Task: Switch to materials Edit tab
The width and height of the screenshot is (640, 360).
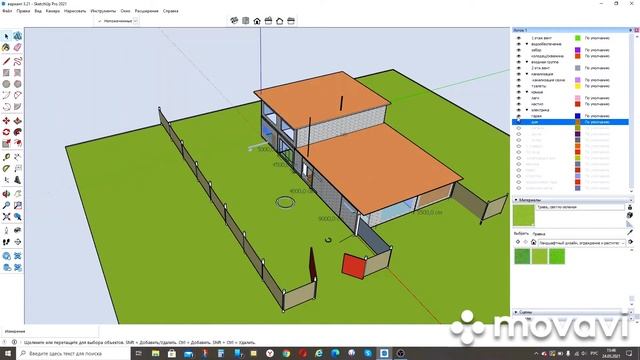Action: (x=539, y=234)
